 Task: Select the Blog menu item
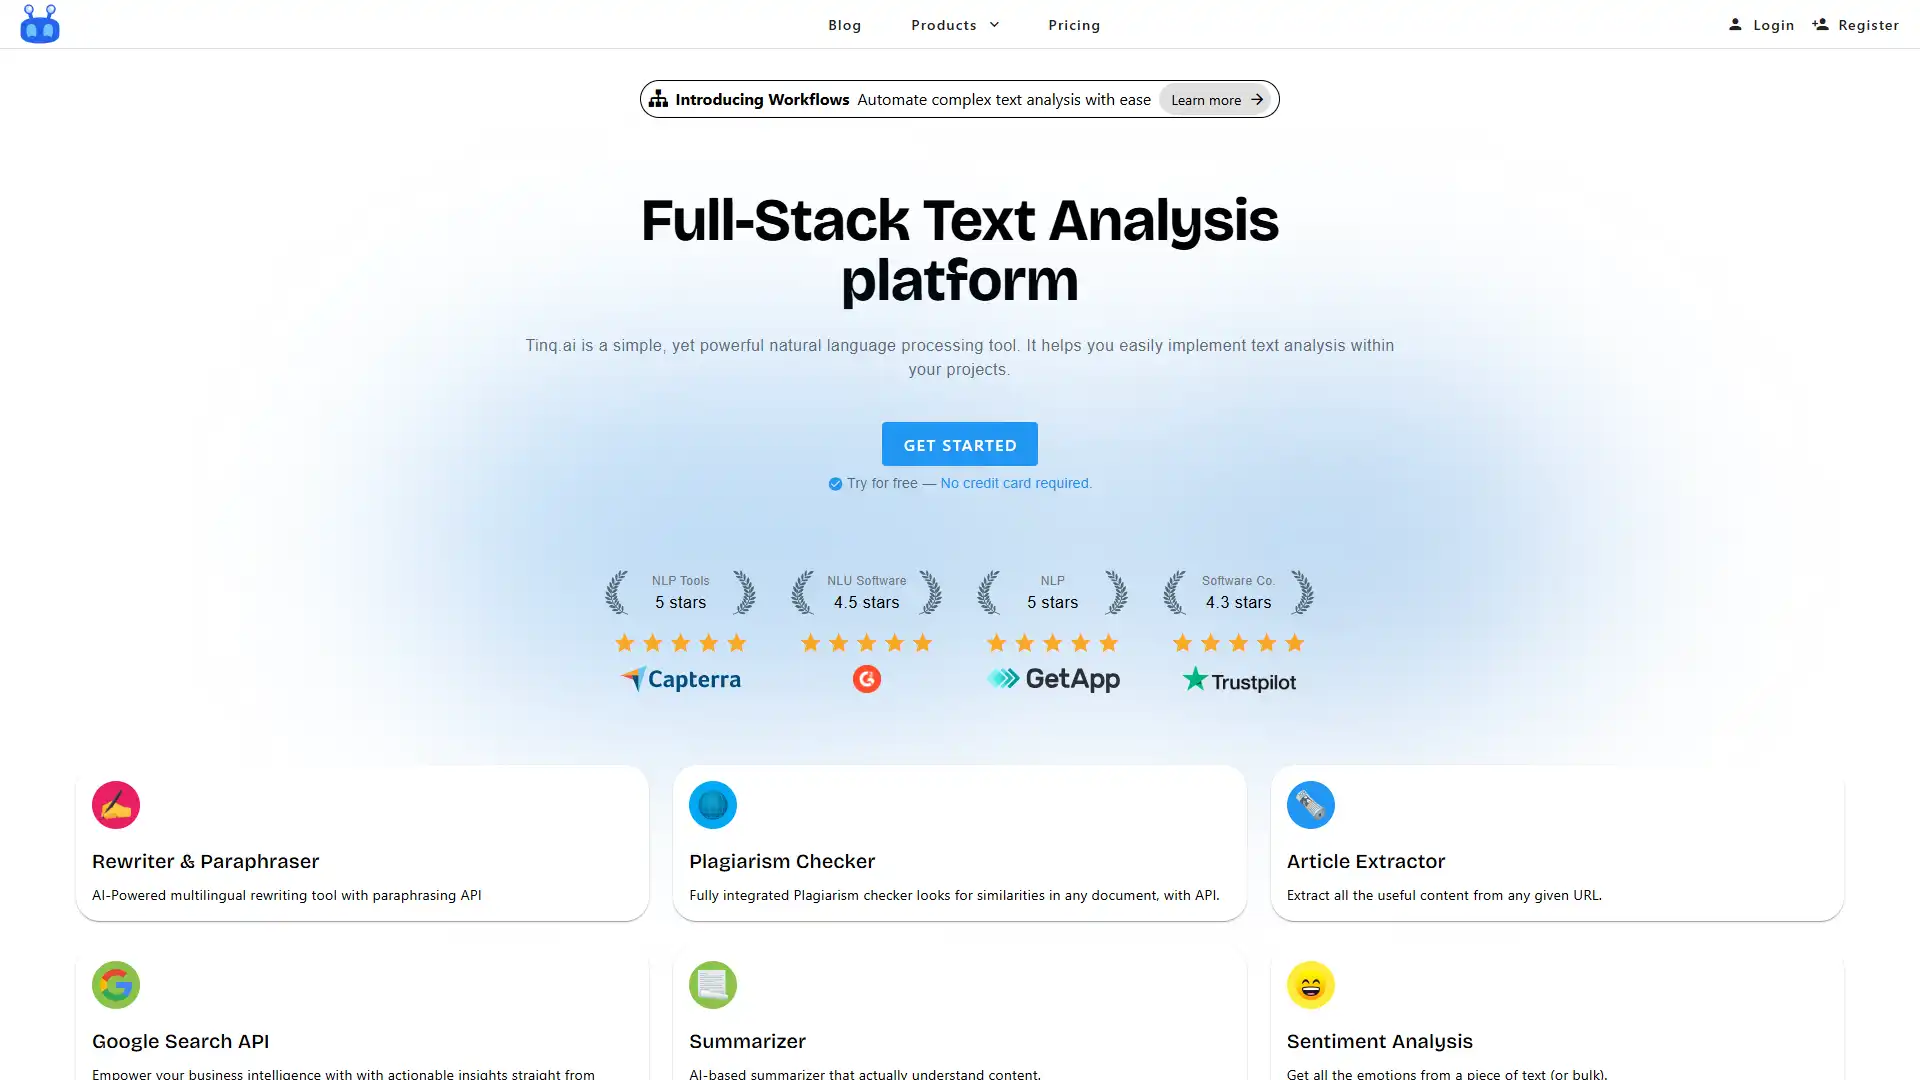844,24
